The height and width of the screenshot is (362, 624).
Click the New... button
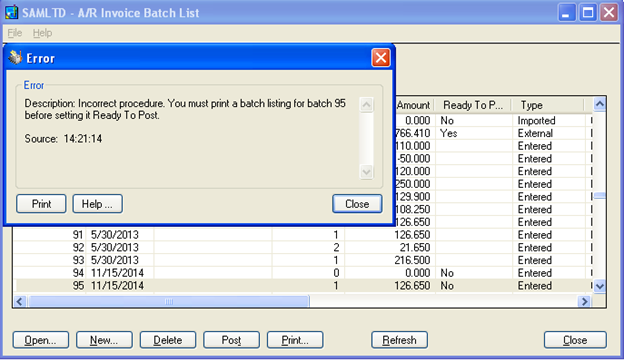(104, 340)
